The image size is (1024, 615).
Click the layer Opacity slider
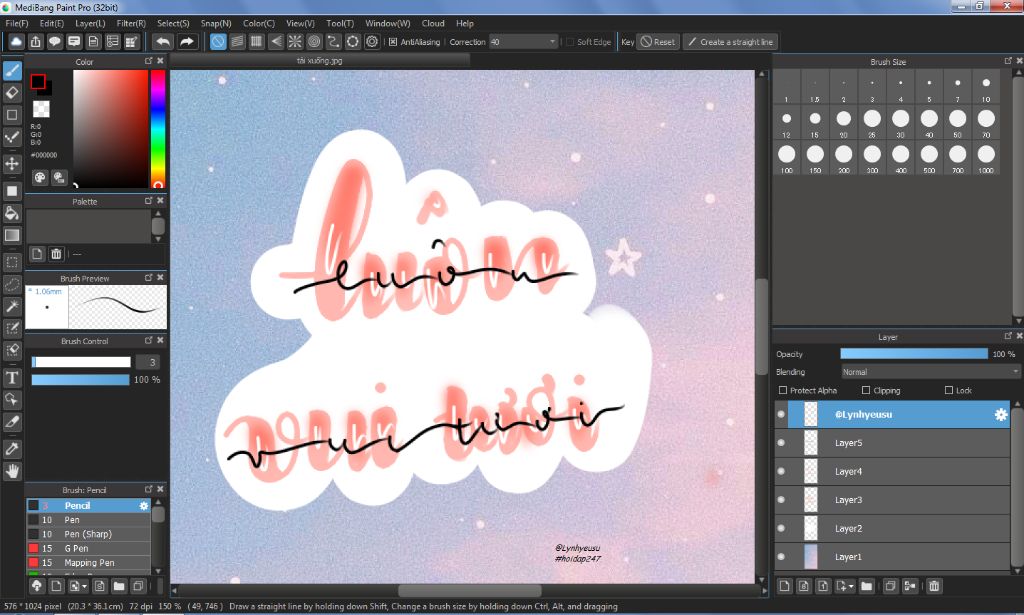click(914, 354)
